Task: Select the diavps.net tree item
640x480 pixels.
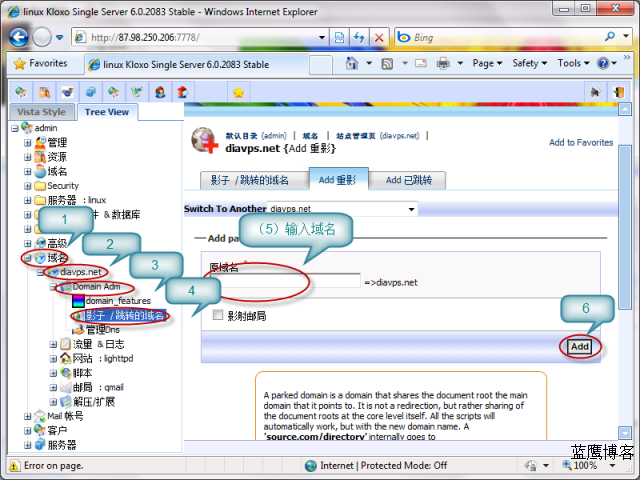Action: 80,272
